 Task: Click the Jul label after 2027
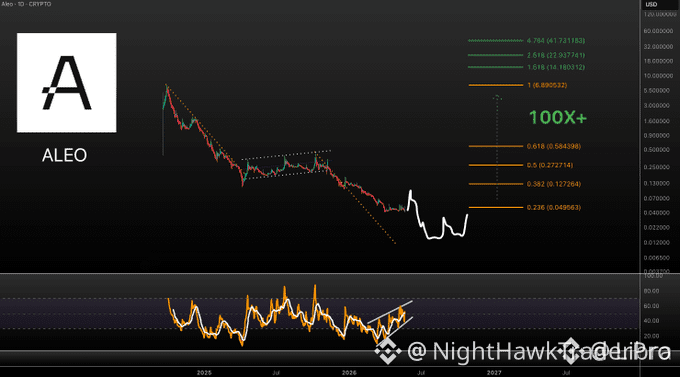click(566, 373)
